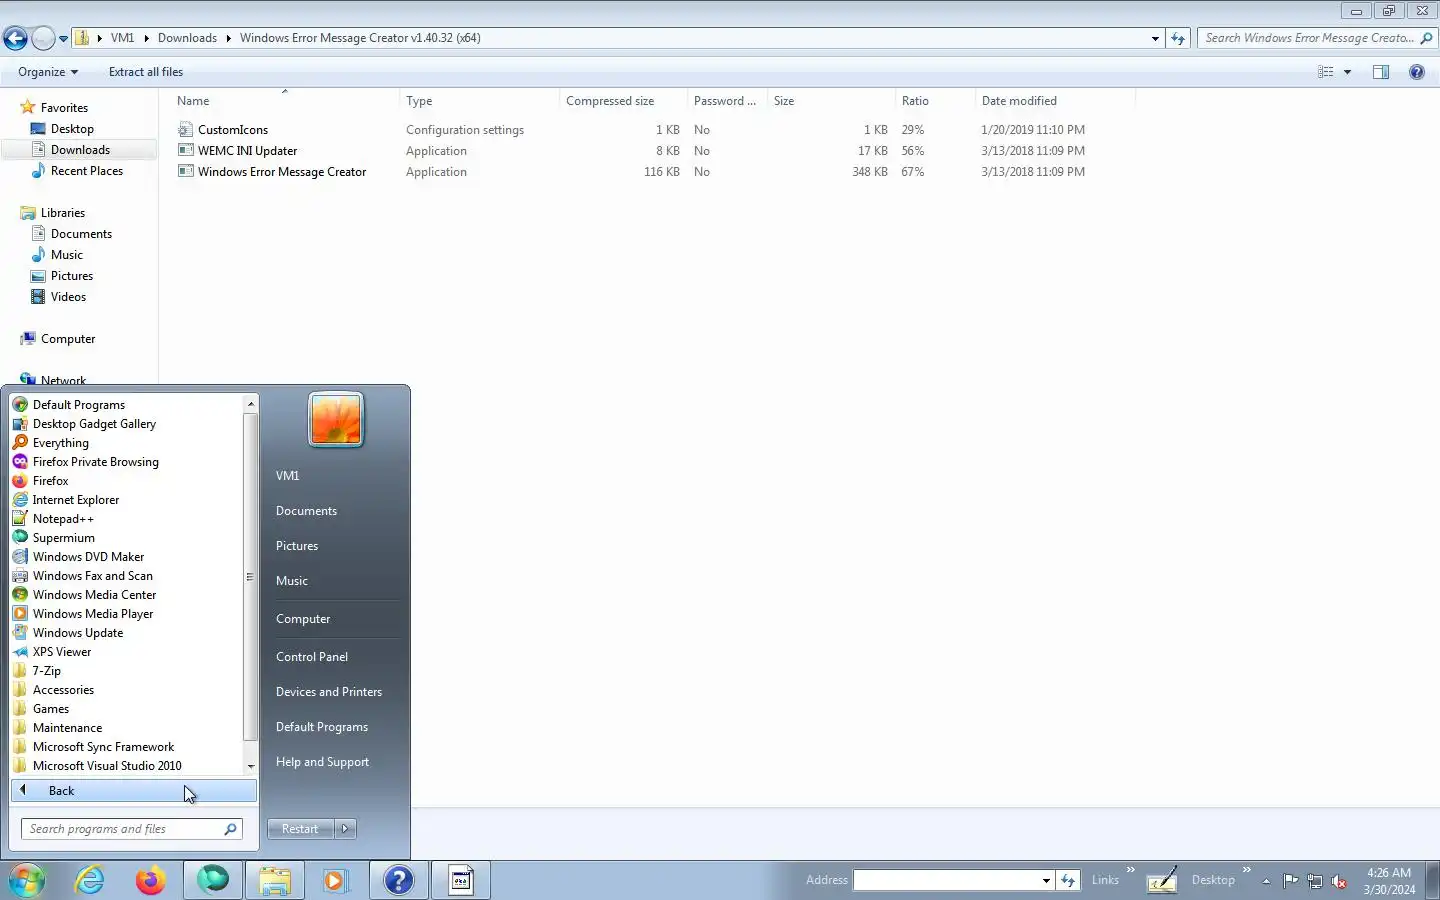This screenshot has width=1440, height=900.
Task: Launch Supermium from the programs list
Action: click(x=63, y=538)
